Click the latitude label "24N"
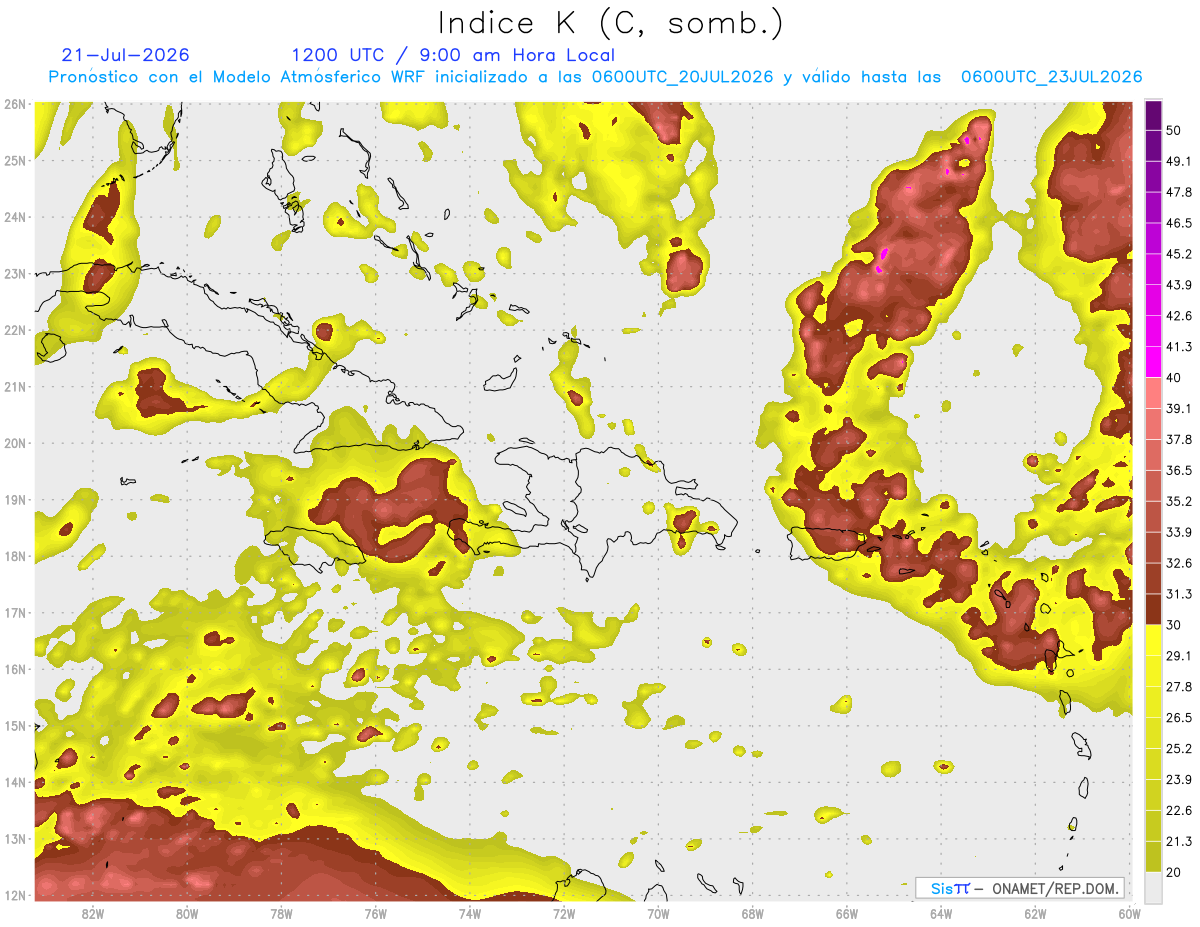 tap(15, 217)
